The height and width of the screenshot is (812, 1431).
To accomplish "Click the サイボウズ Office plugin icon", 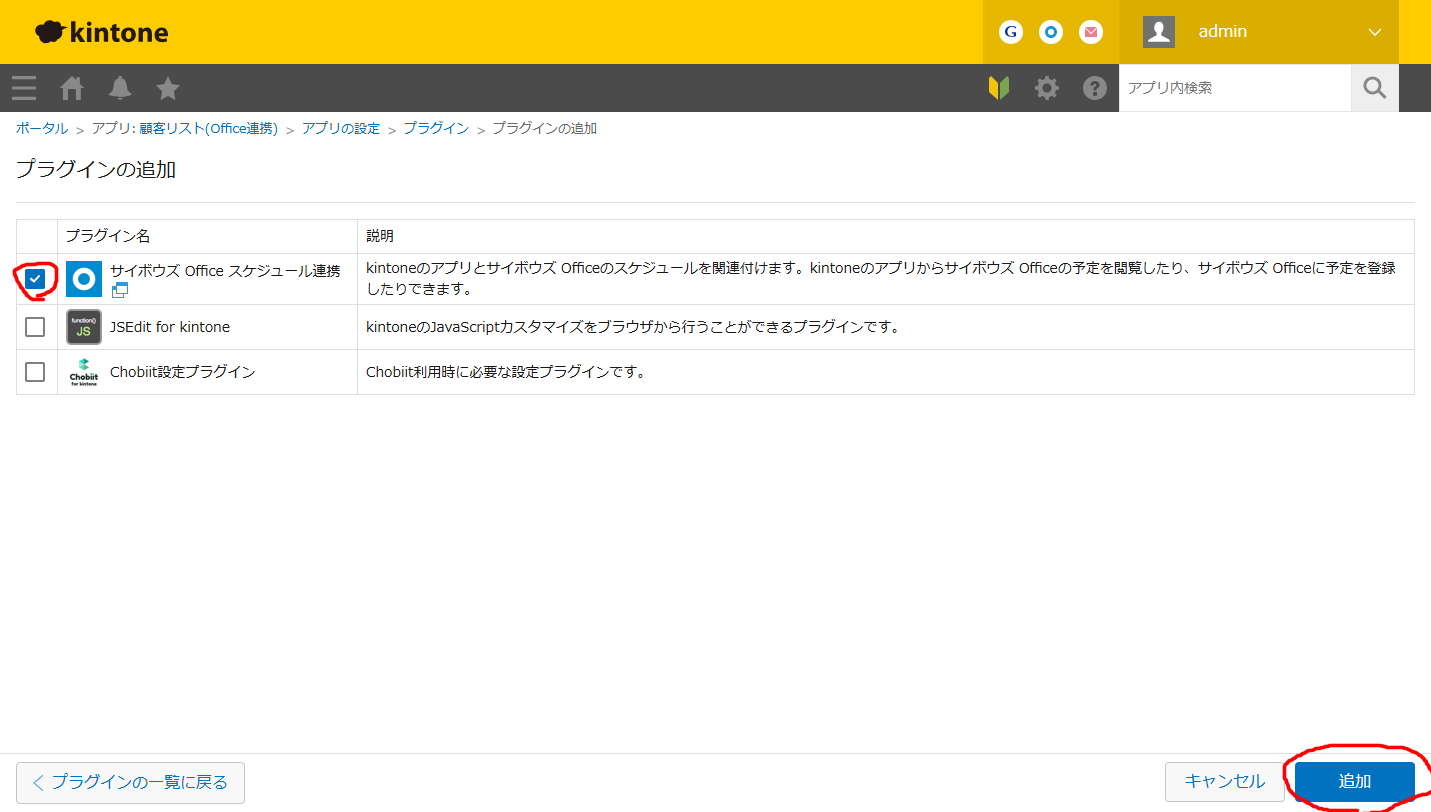I will tap(83, 278).
